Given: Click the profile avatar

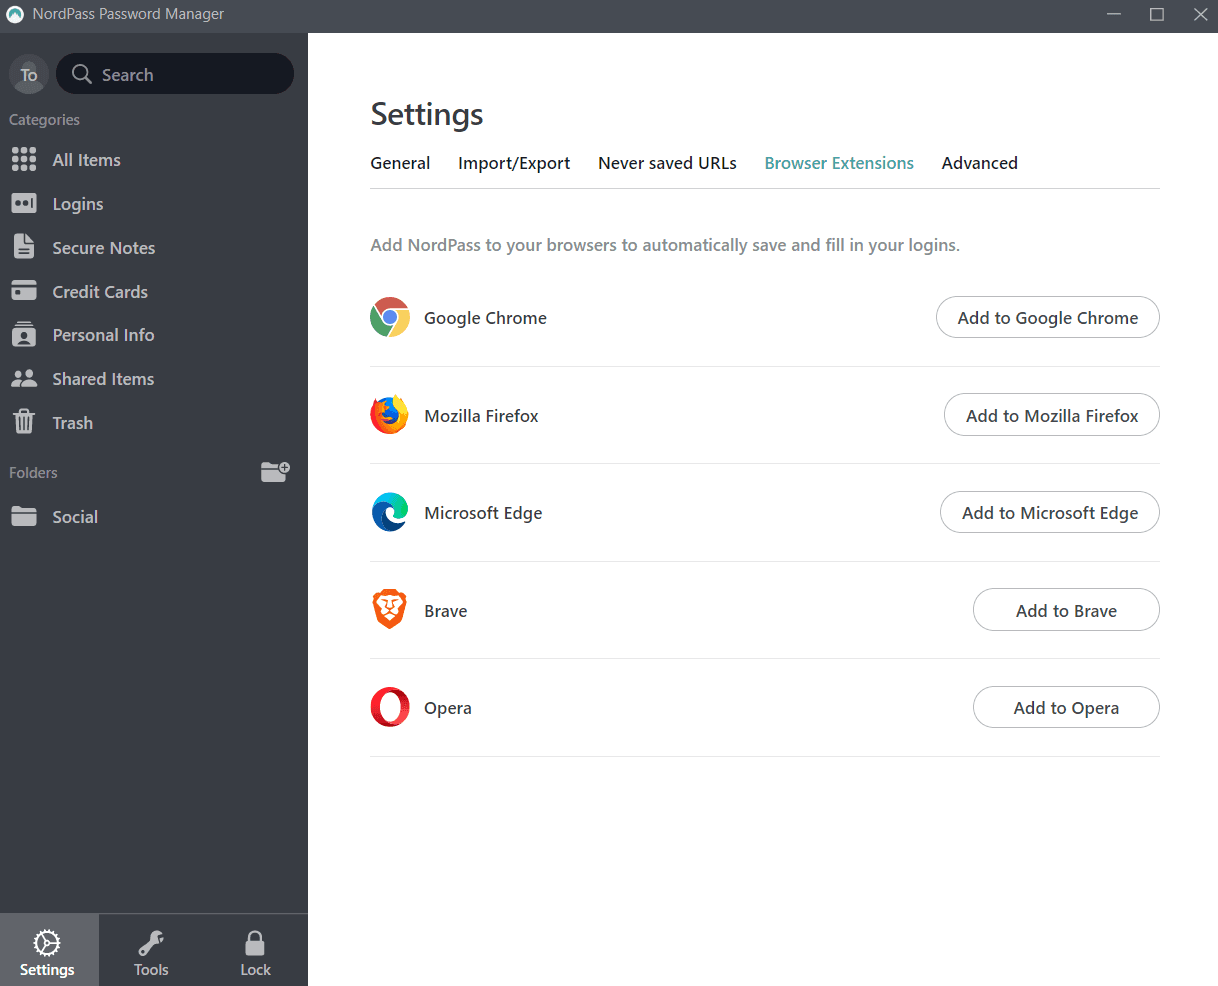Looking at the screenshot, I should [28, 74].
